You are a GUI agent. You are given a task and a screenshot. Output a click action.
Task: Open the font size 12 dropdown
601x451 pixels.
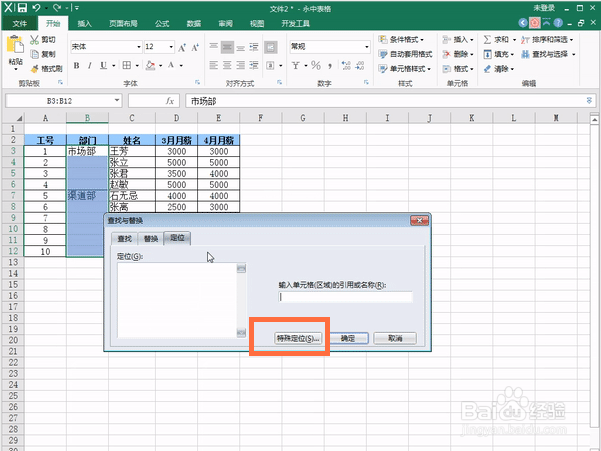click(x=171, y=47)
